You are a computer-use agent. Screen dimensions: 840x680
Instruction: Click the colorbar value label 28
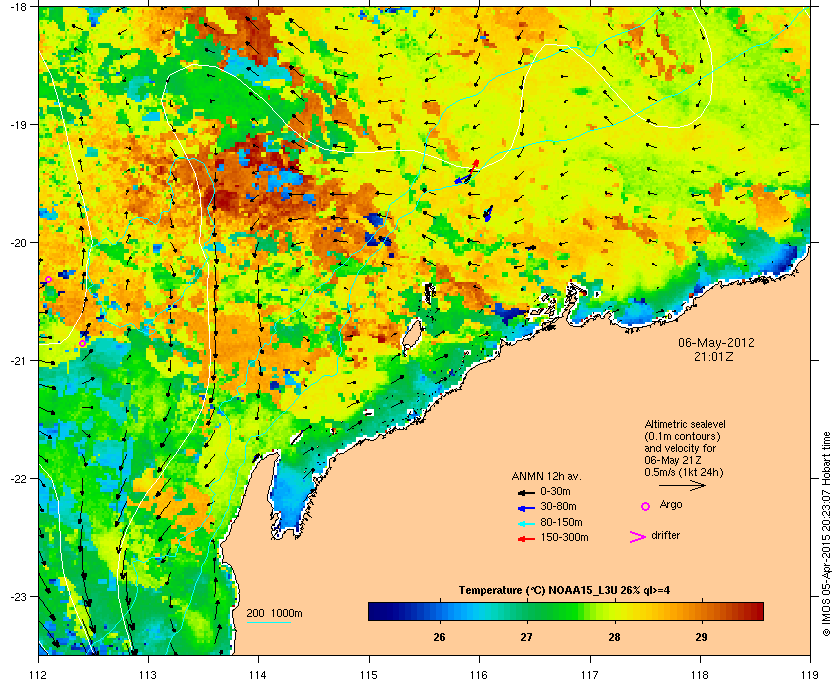tap(614, 637)
